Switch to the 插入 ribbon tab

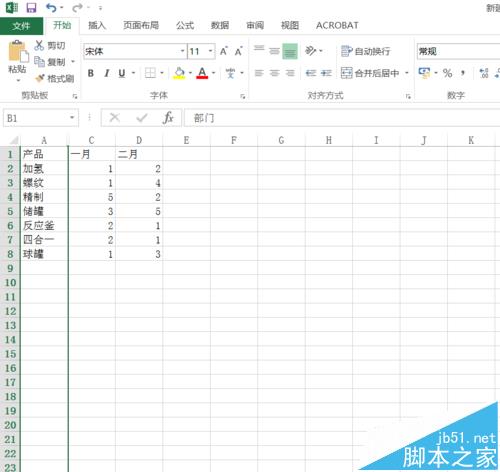[97, 25]
